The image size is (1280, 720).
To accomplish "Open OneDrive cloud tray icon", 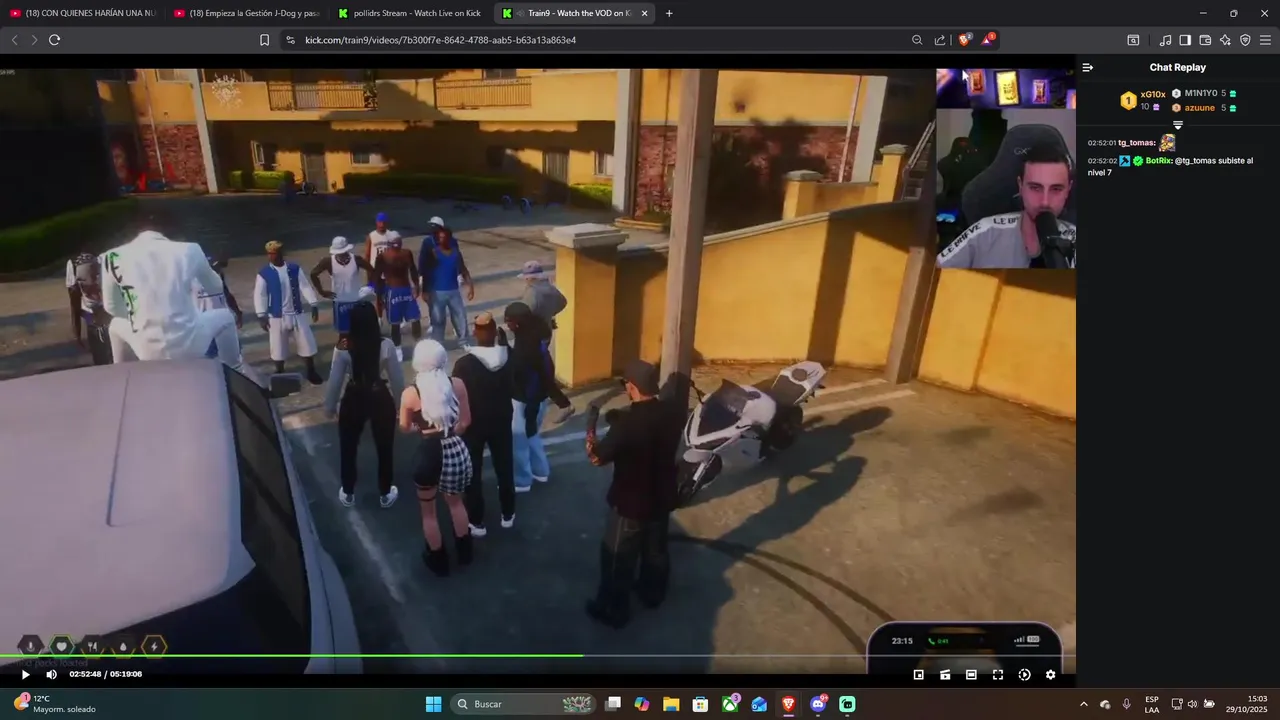I will tap(1105, 704).
